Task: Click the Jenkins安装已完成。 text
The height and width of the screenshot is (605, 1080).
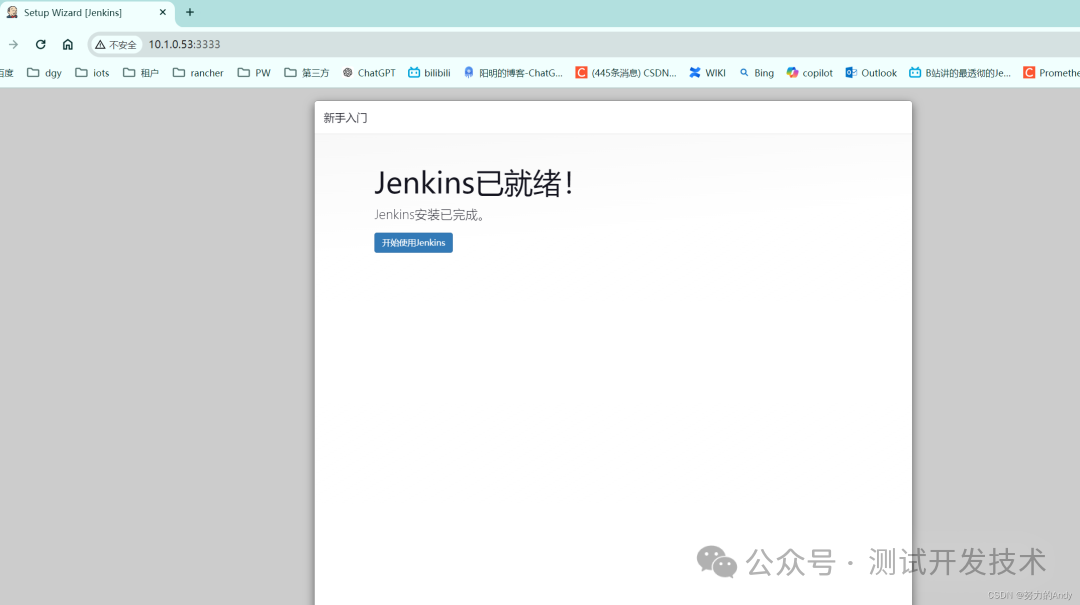Action: (x=431, y=215)
